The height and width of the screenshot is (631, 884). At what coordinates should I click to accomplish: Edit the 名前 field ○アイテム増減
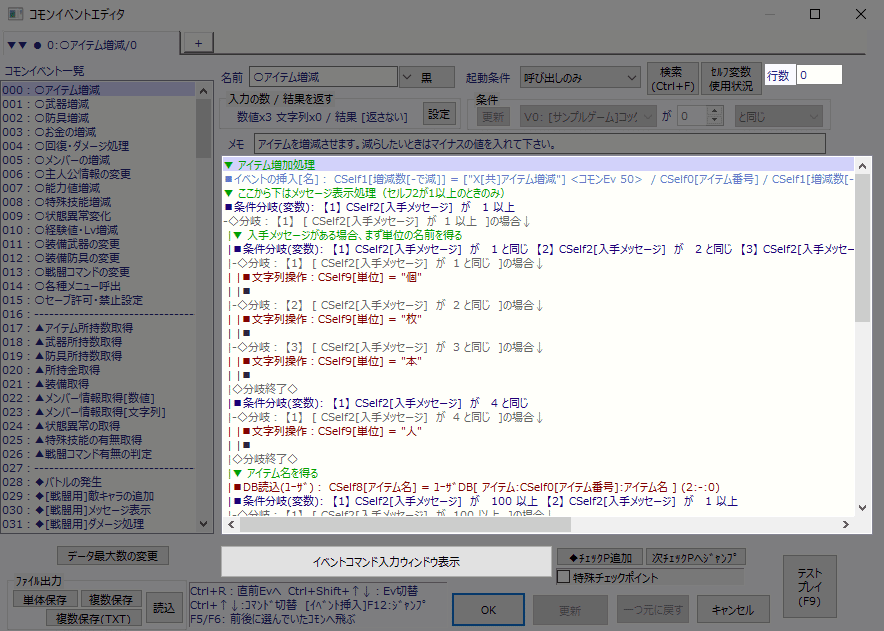tap(324, 77)
